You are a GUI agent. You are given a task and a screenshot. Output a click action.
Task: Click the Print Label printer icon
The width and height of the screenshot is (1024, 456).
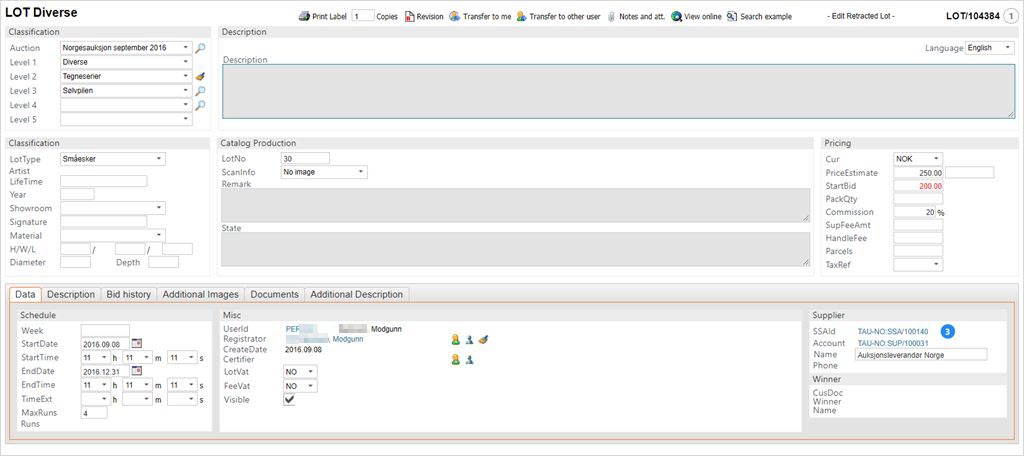pos(305,17)
